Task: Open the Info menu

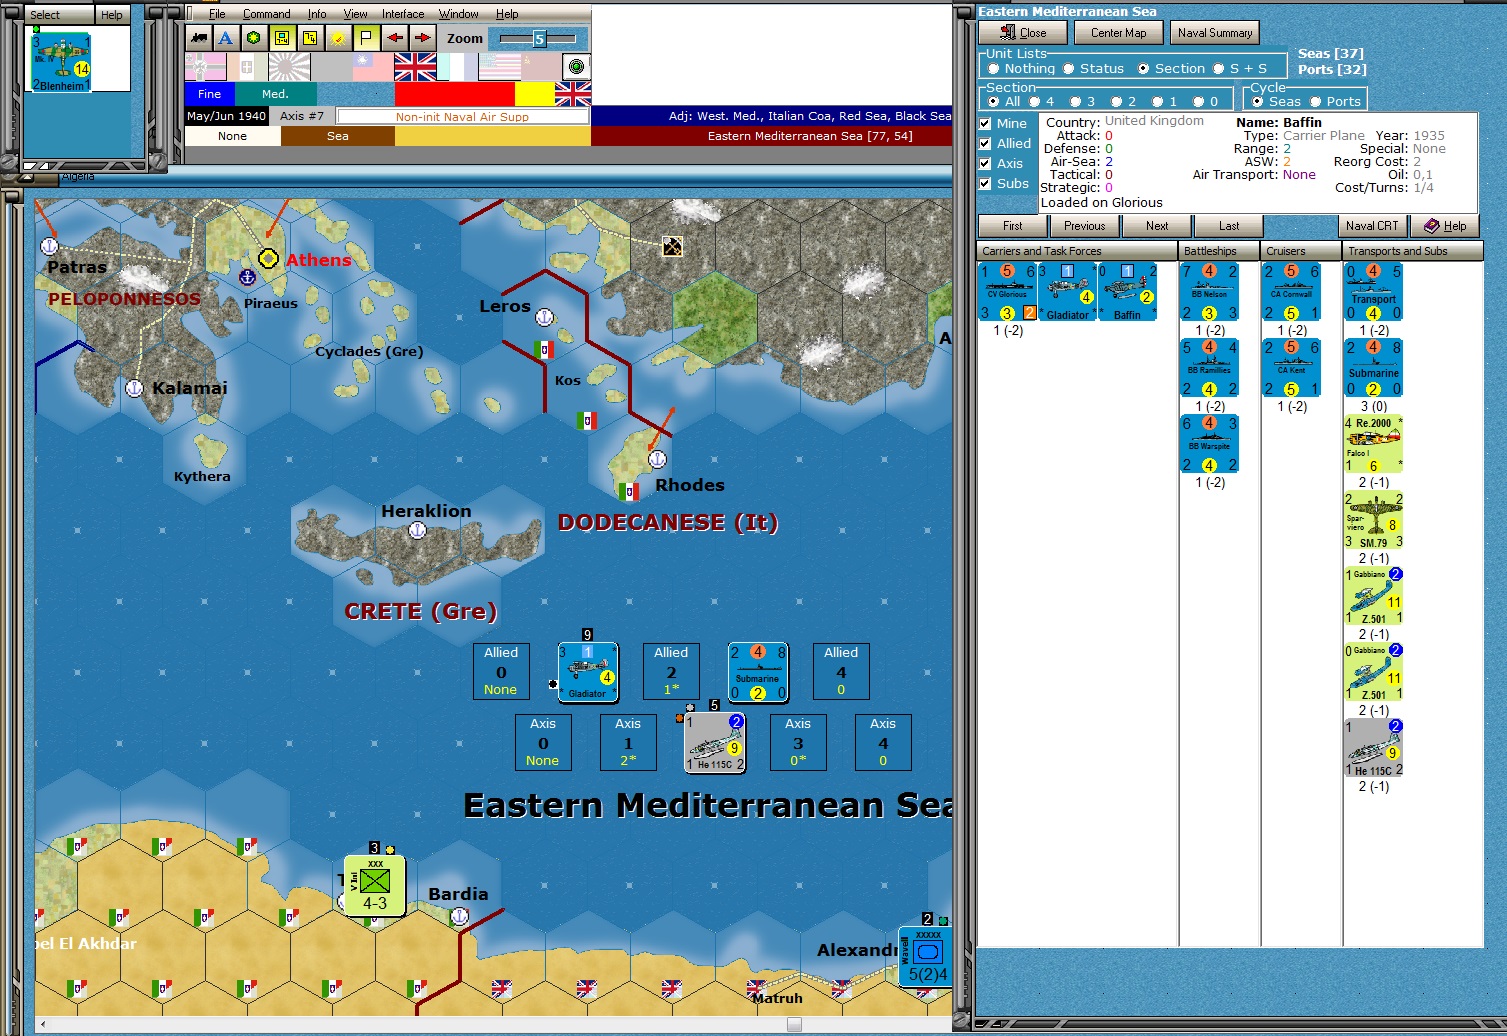Action: pyautogui.click(x=317, y=14)
